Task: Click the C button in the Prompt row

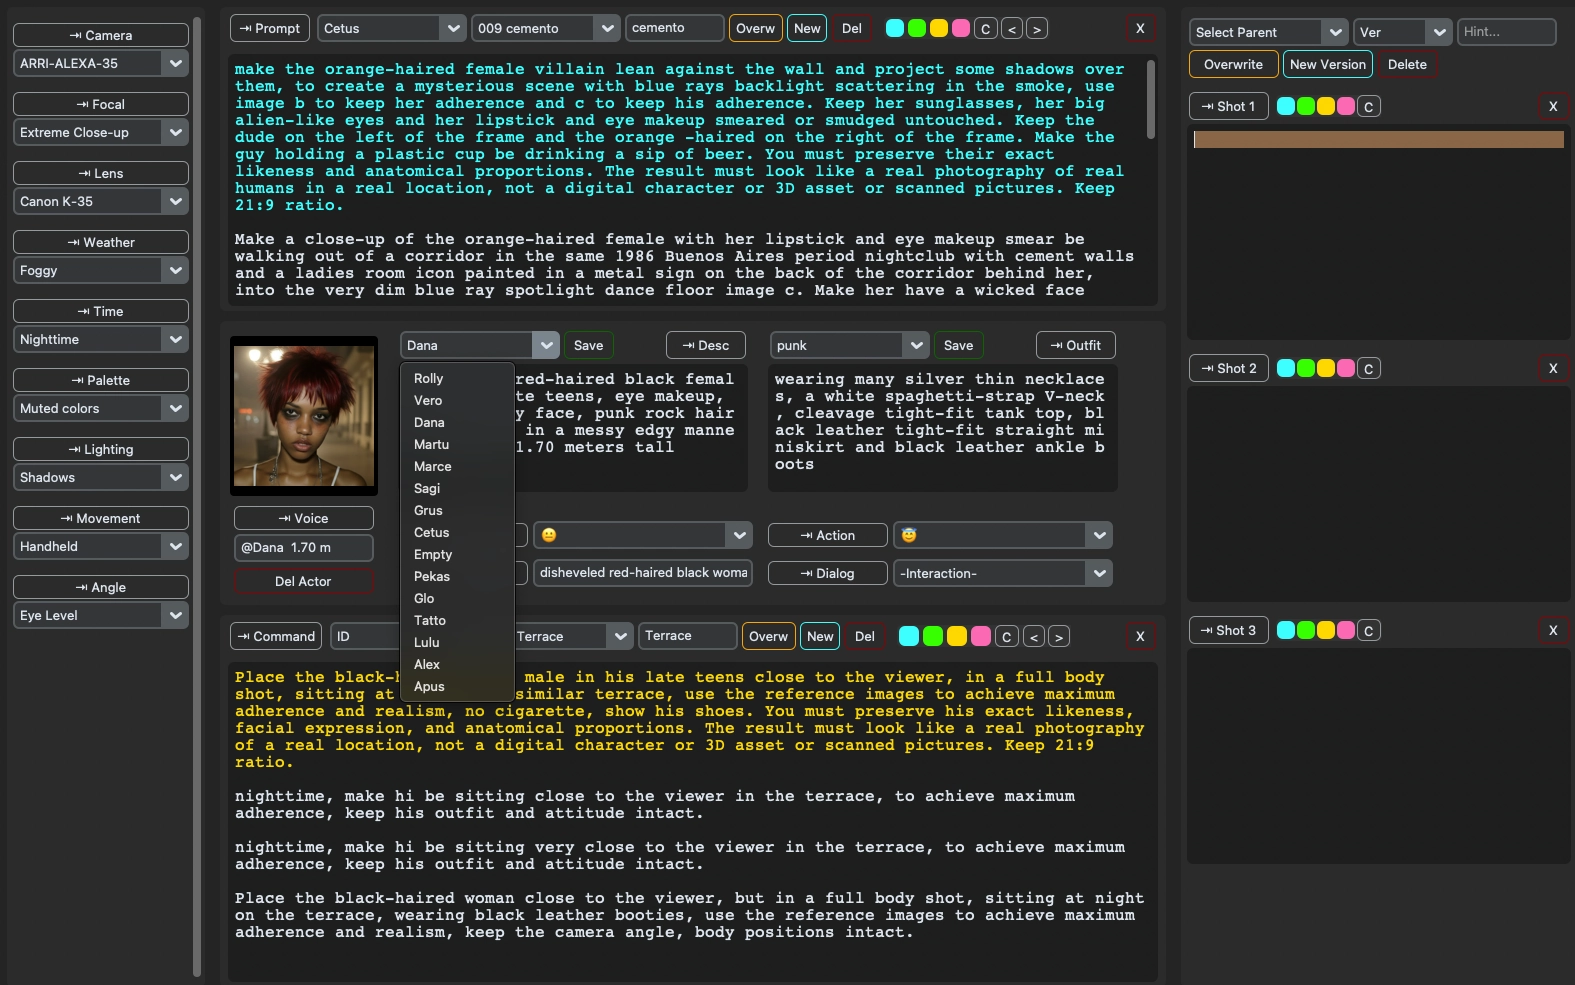Action: coord(986,29)
